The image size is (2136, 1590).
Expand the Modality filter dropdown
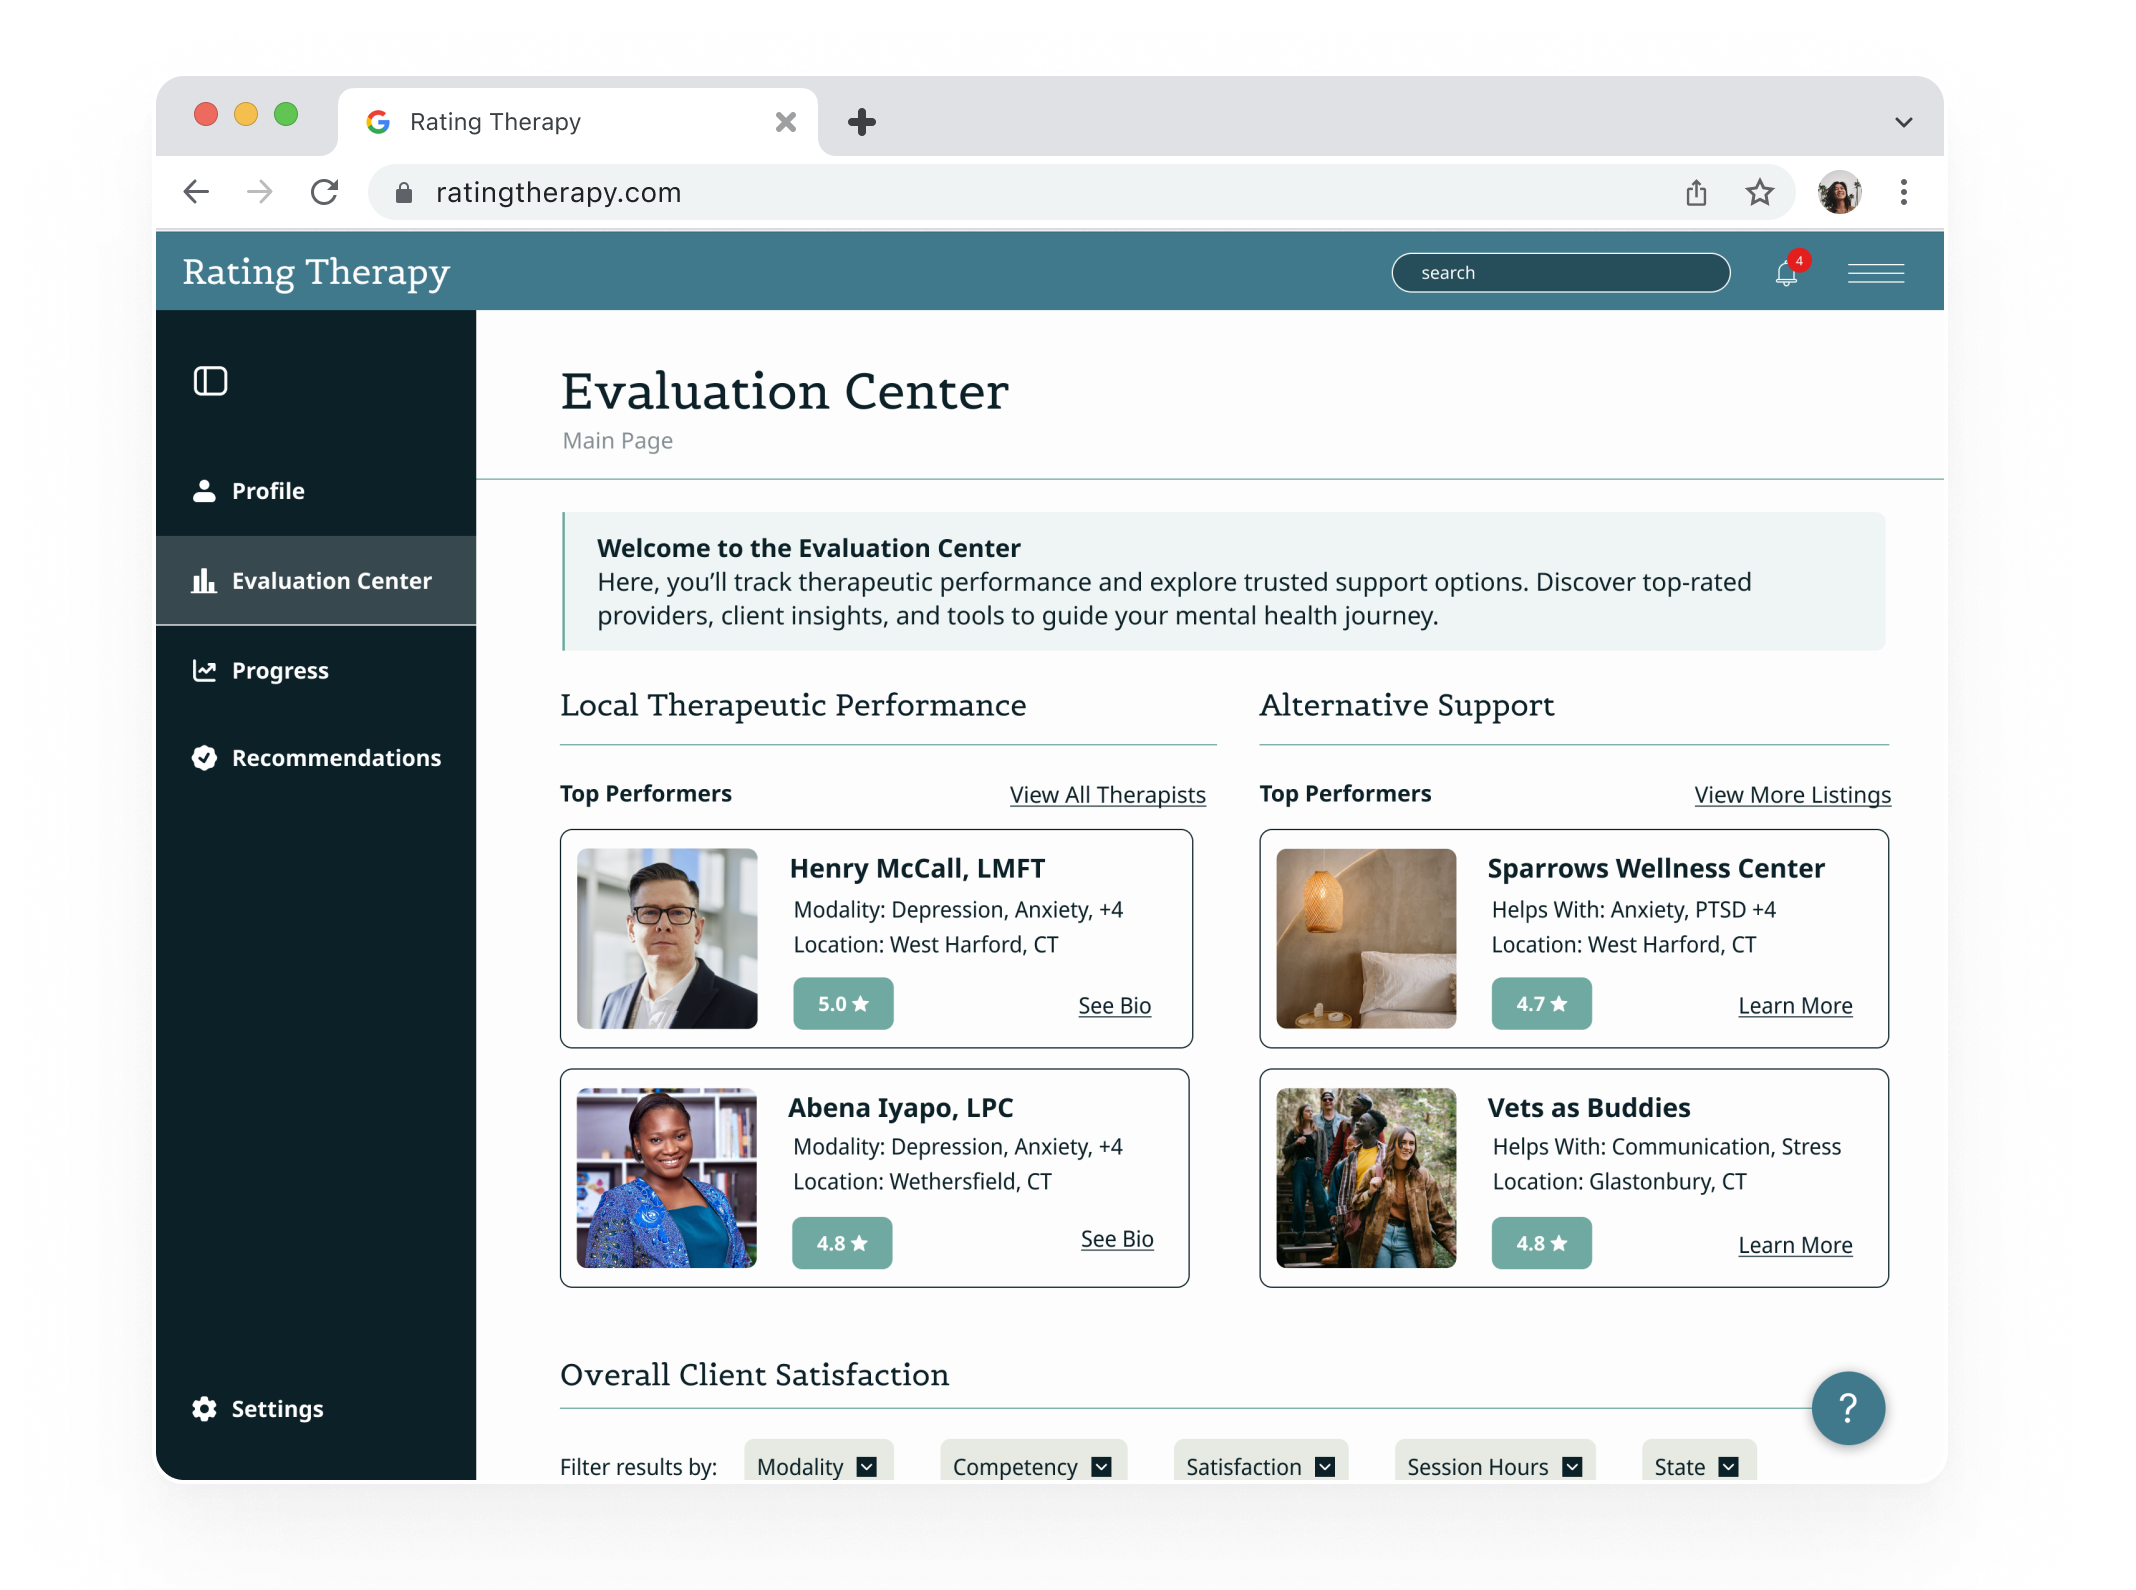point(817,1466)
